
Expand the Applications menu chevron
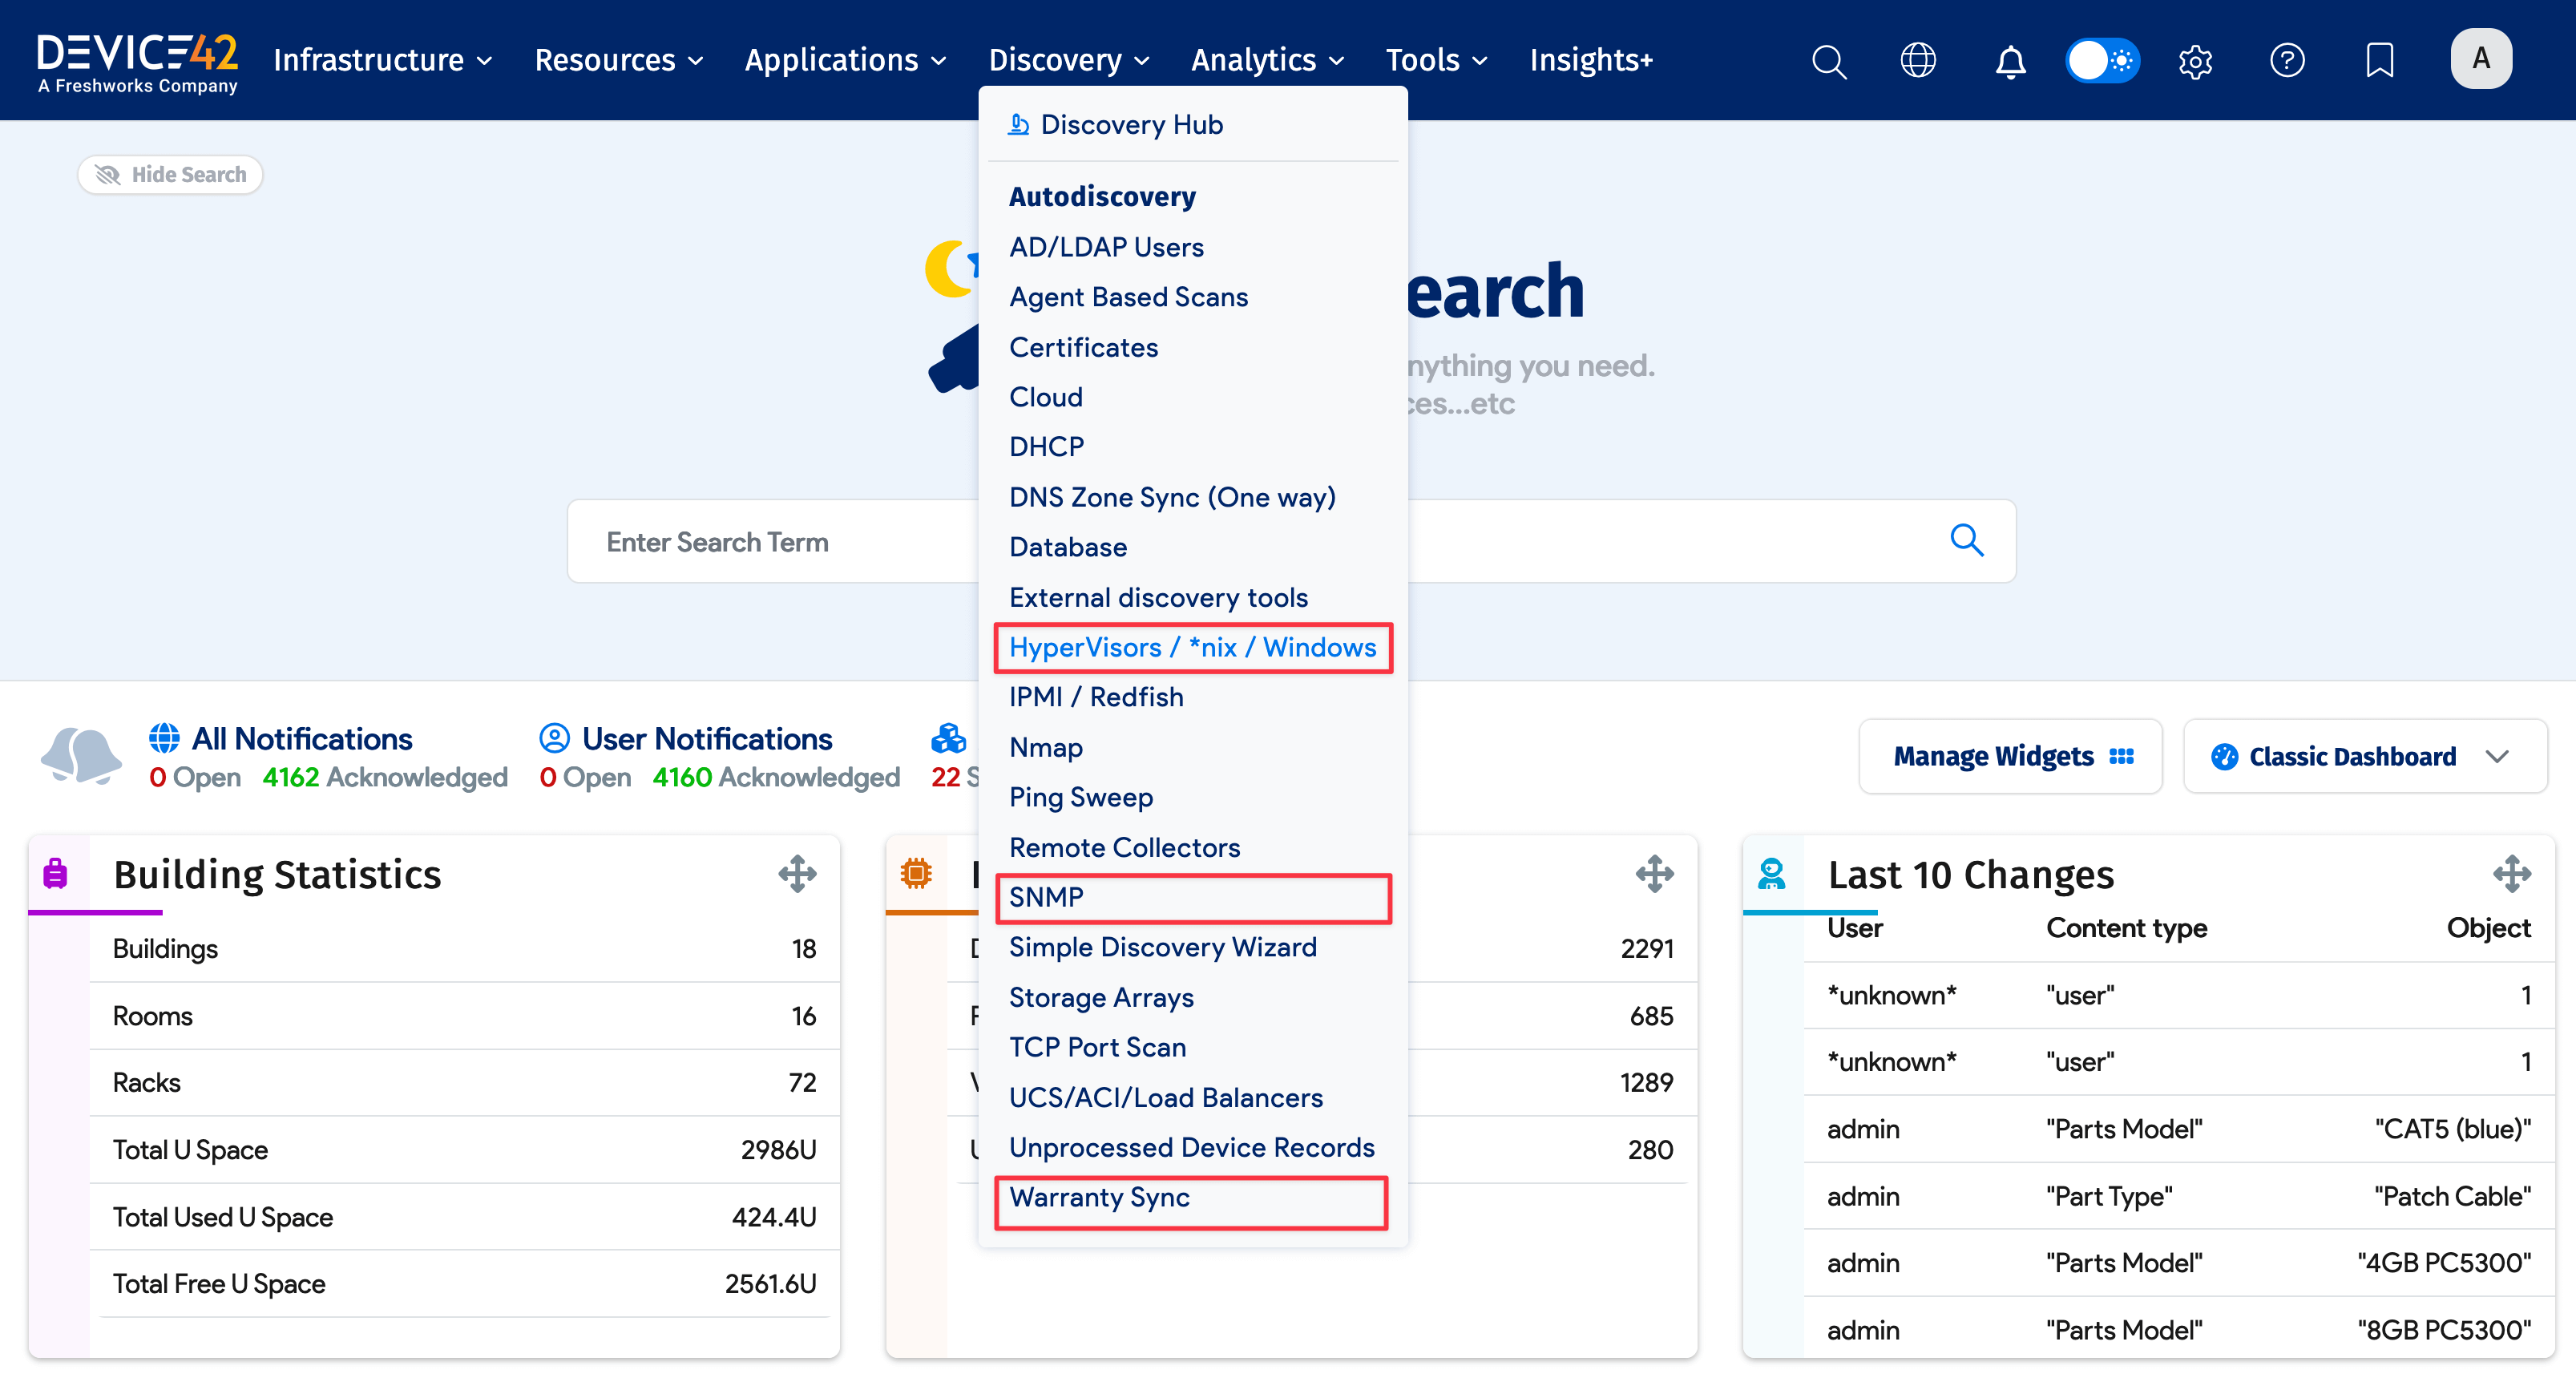(940, 61)
